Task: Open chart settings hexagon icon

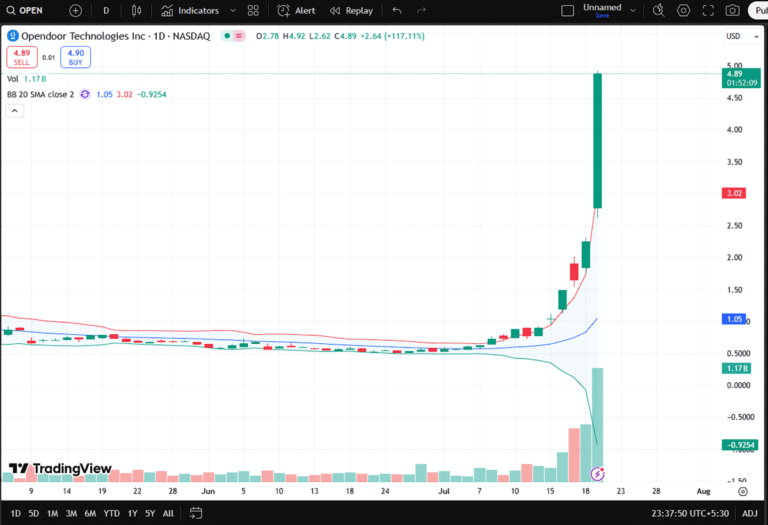Action: coord(683,10)
